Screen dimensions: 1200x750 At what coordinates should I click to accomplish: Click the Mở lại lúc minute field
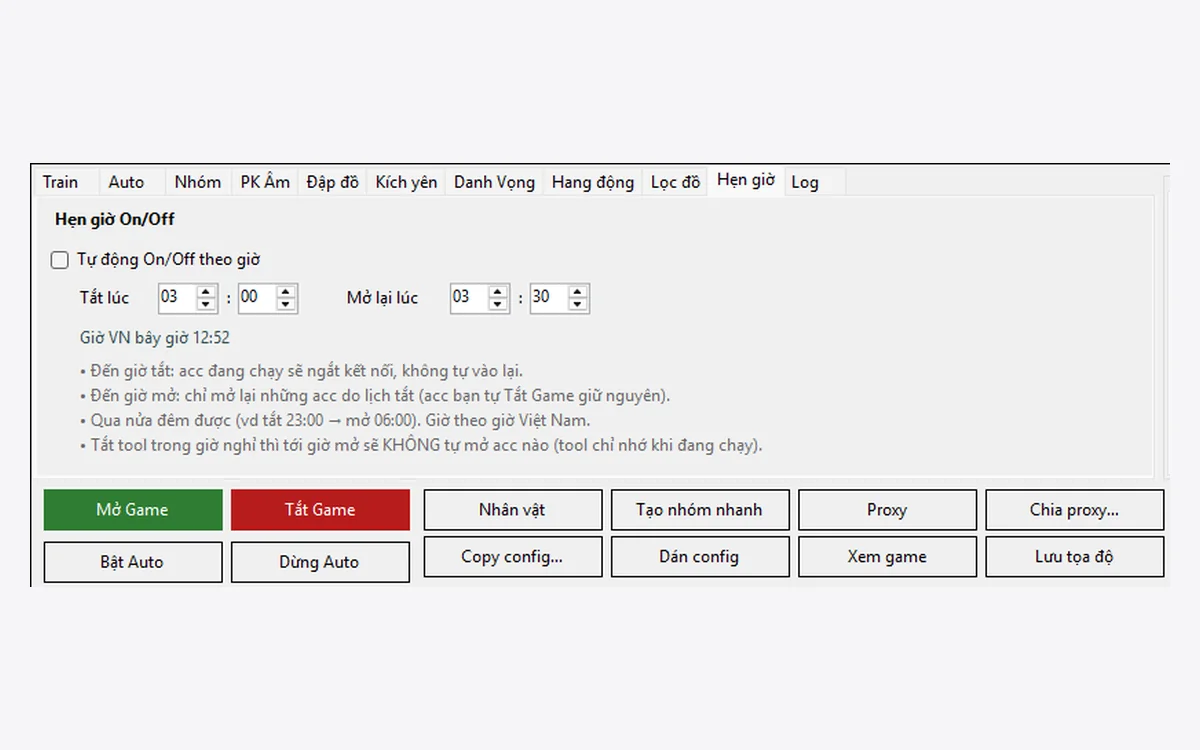coord(549,297)
